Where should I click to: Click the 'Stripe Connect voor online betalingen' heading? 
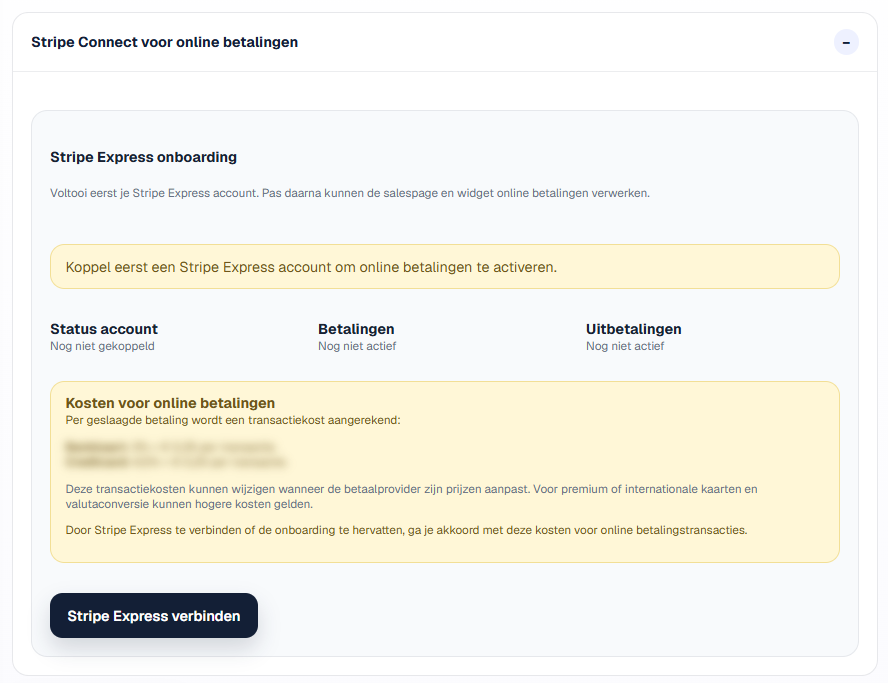click(x=164, y=42)
